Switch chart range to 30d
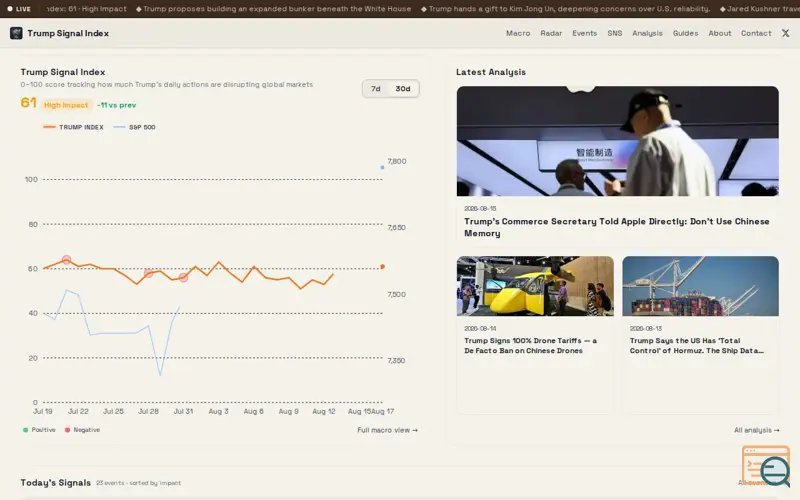The width and height of the screenshot is (800, 500). pos(403,89)
